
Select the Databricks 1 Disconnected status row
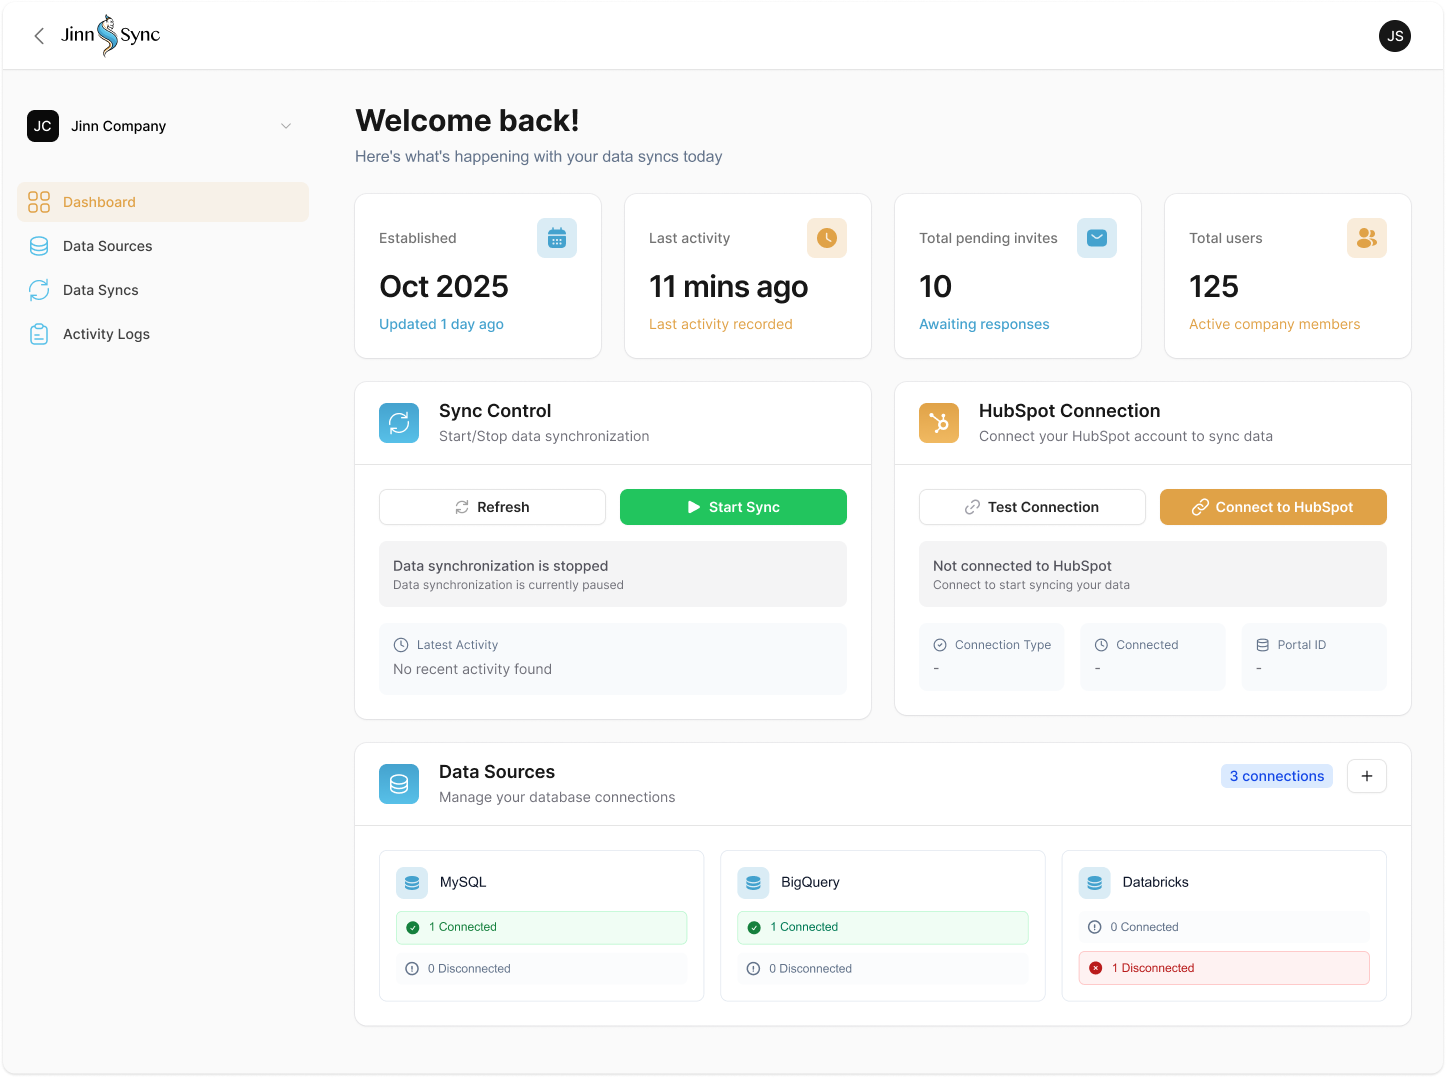click(1223, 968)
